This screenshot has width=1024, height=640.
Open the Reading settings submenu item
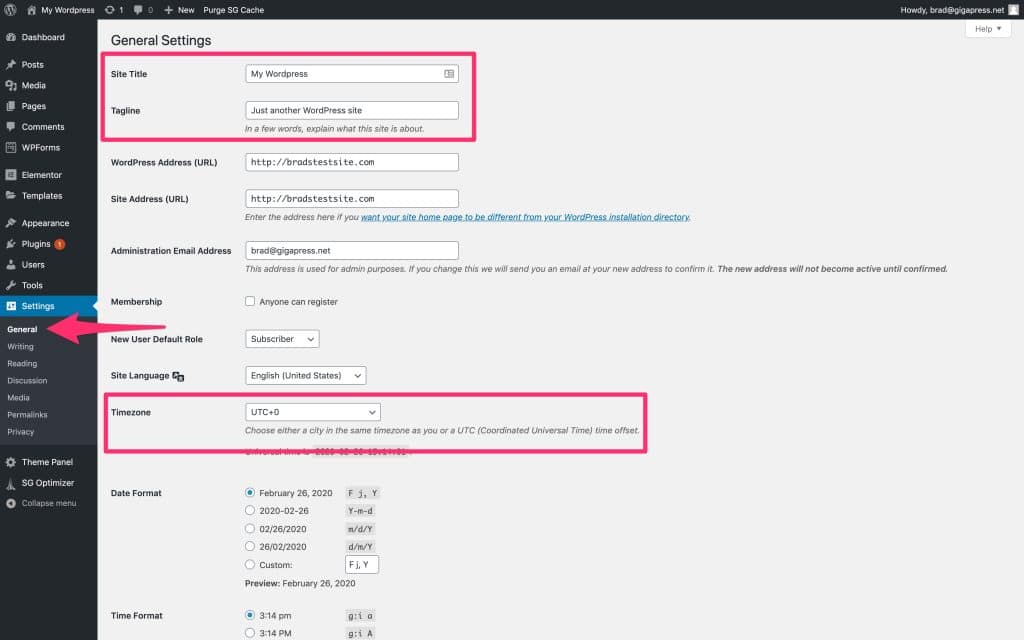pyautogui.click(x=22, y=364)
